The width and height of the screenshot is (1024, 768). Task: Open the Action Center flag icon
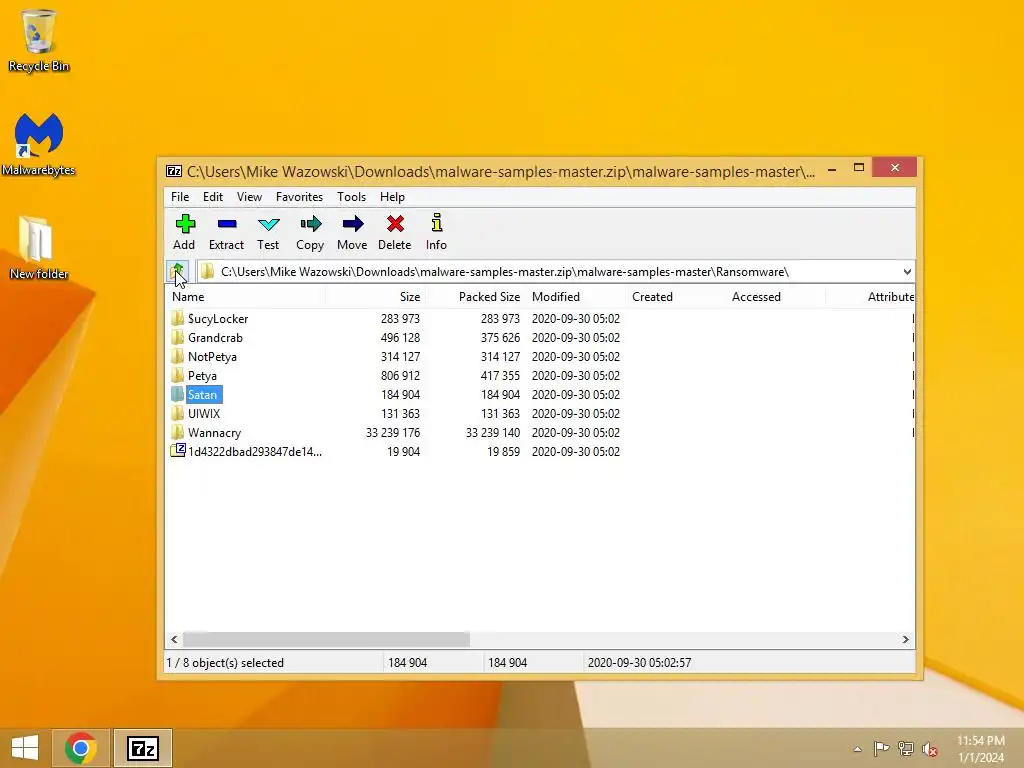881,748
